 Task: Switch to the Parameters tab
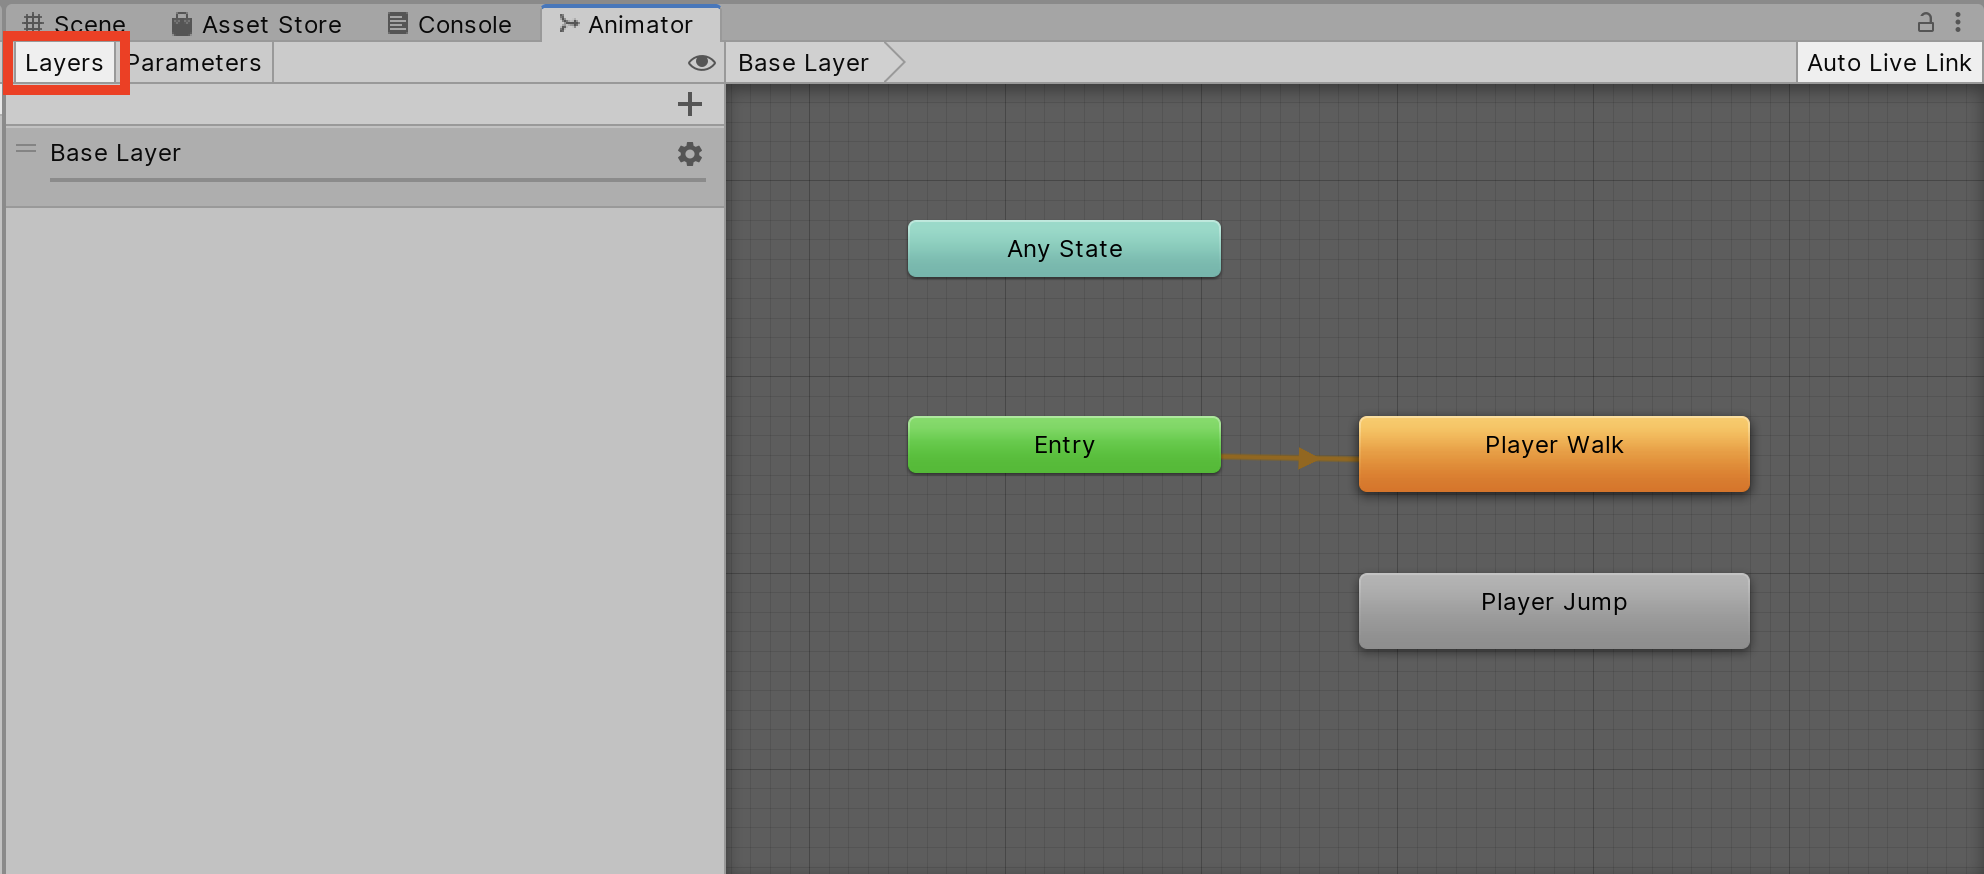click(197, 63)
